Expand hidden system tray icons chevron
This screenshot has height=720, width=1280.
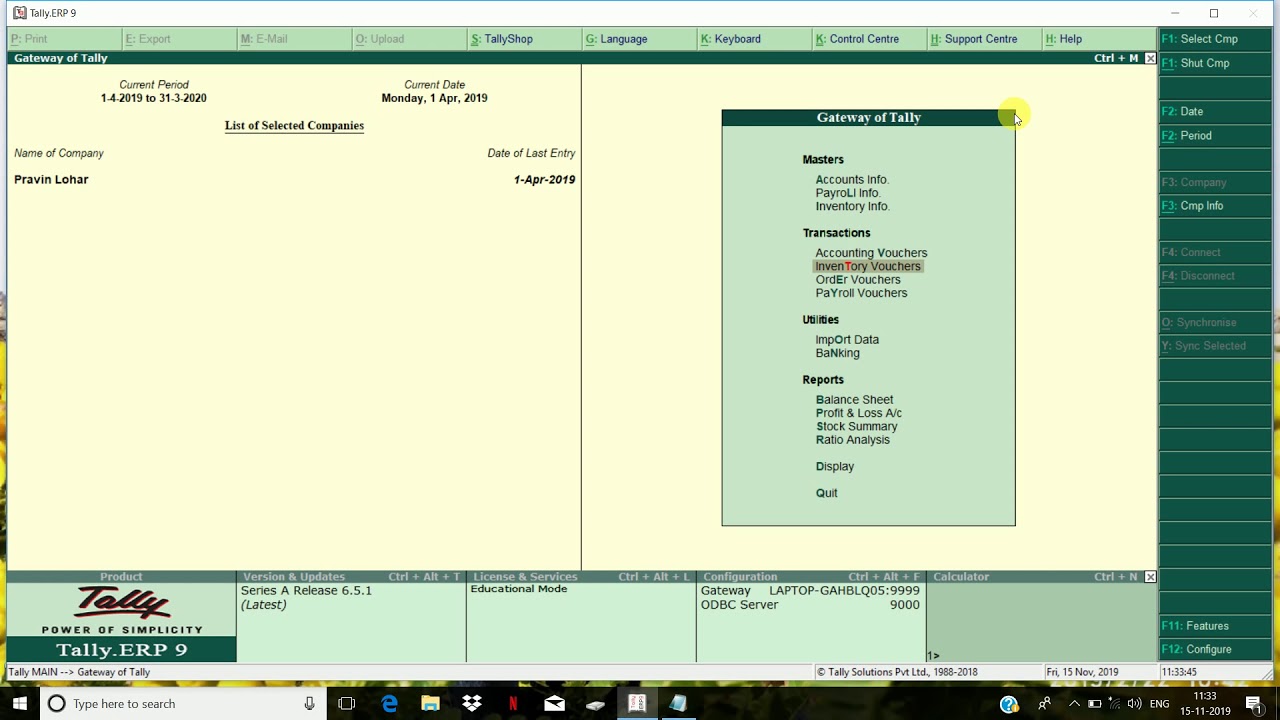click(1074, 704)
